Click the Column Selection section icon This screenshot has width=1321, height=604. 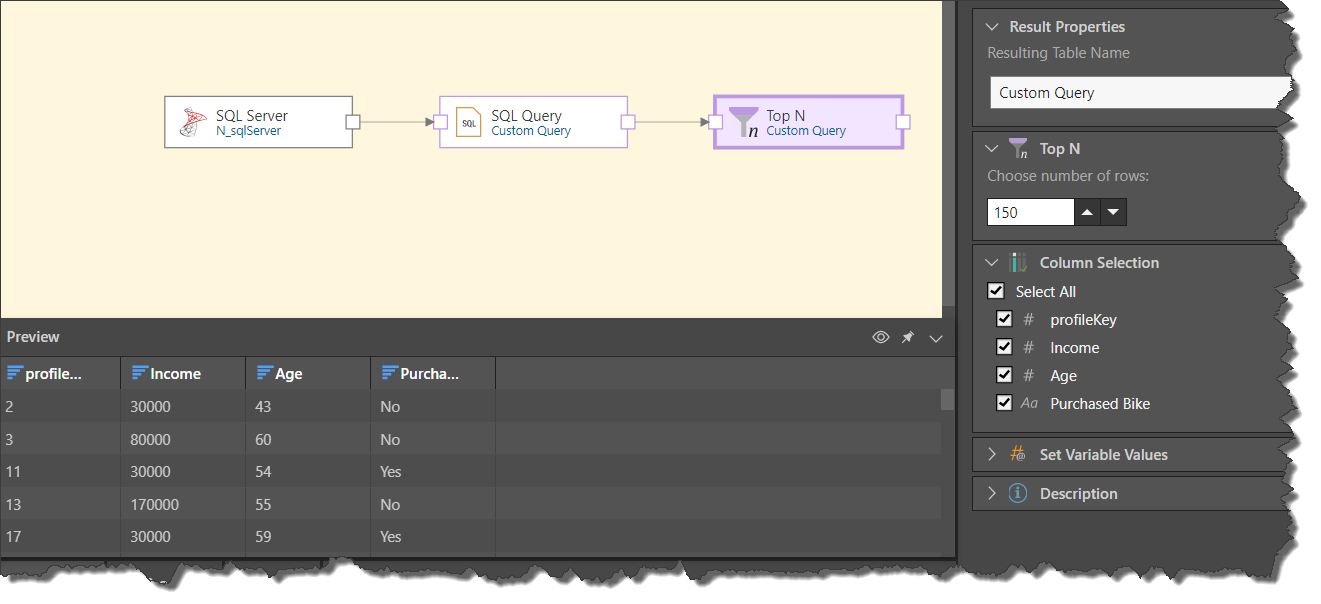click(1018, 263)
